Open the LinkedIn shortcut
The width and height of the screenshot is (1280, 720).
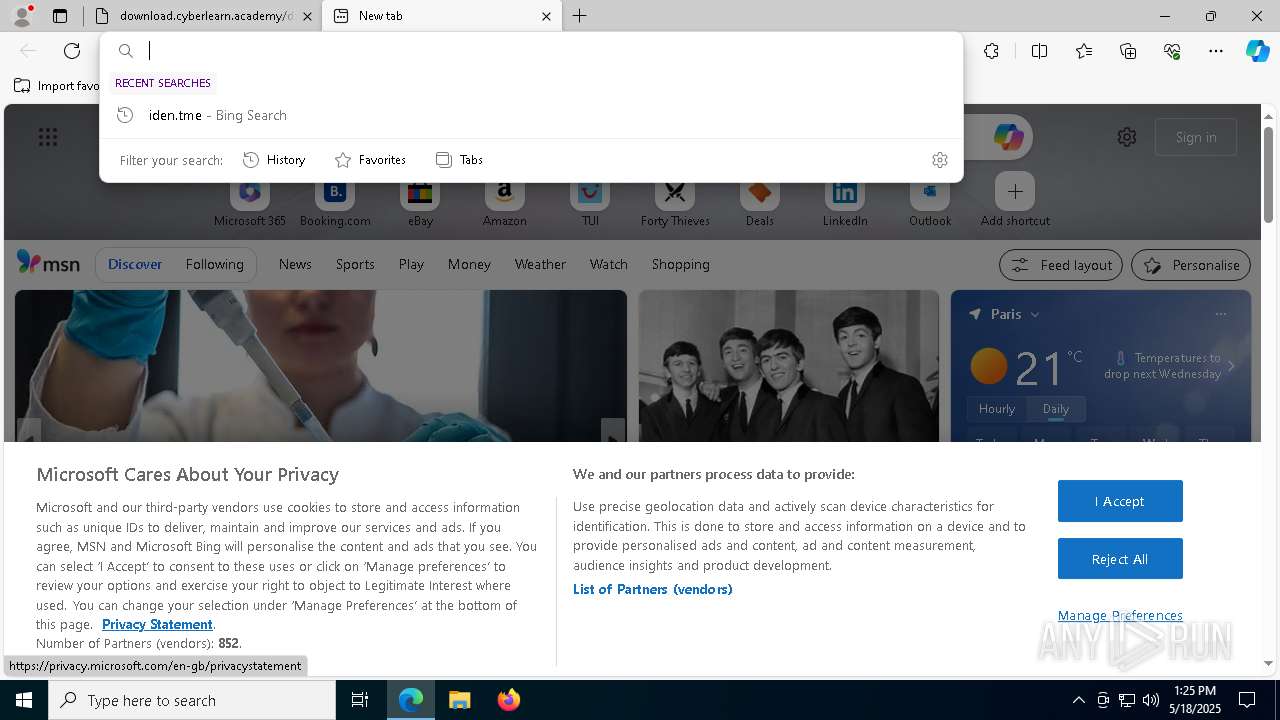845,203
